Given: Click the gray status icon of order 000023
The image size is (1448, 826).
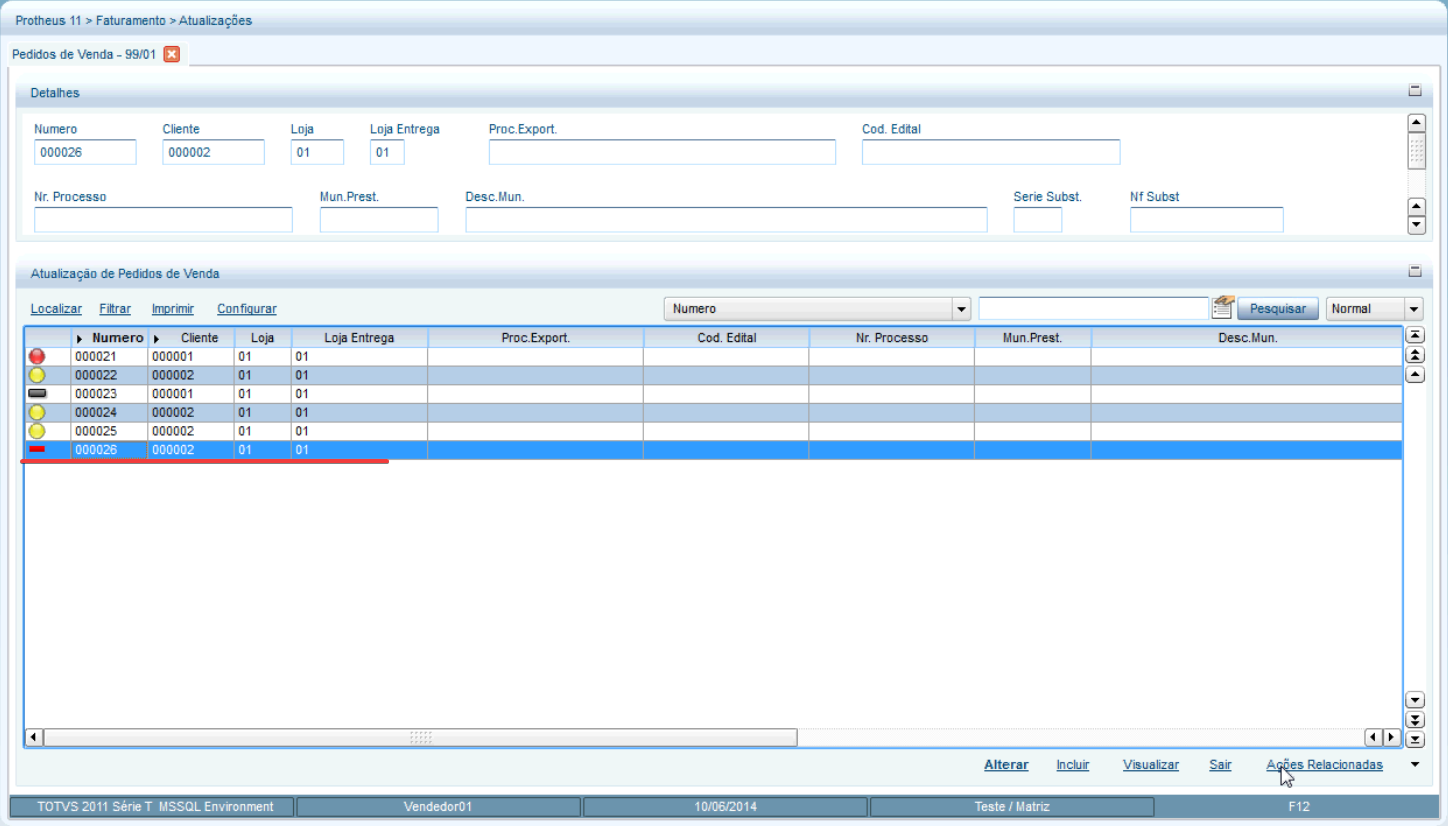Looking at the screenshot, I should (38, 394).
